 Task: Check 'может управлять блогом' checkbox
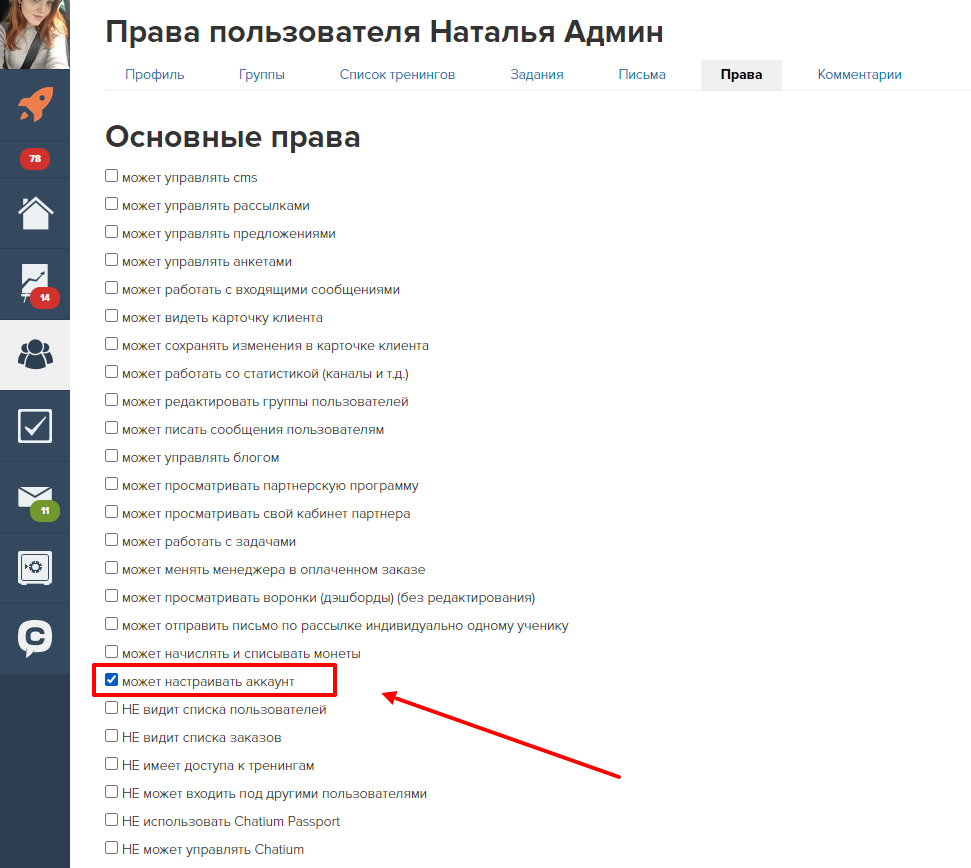tap(111, 456)
